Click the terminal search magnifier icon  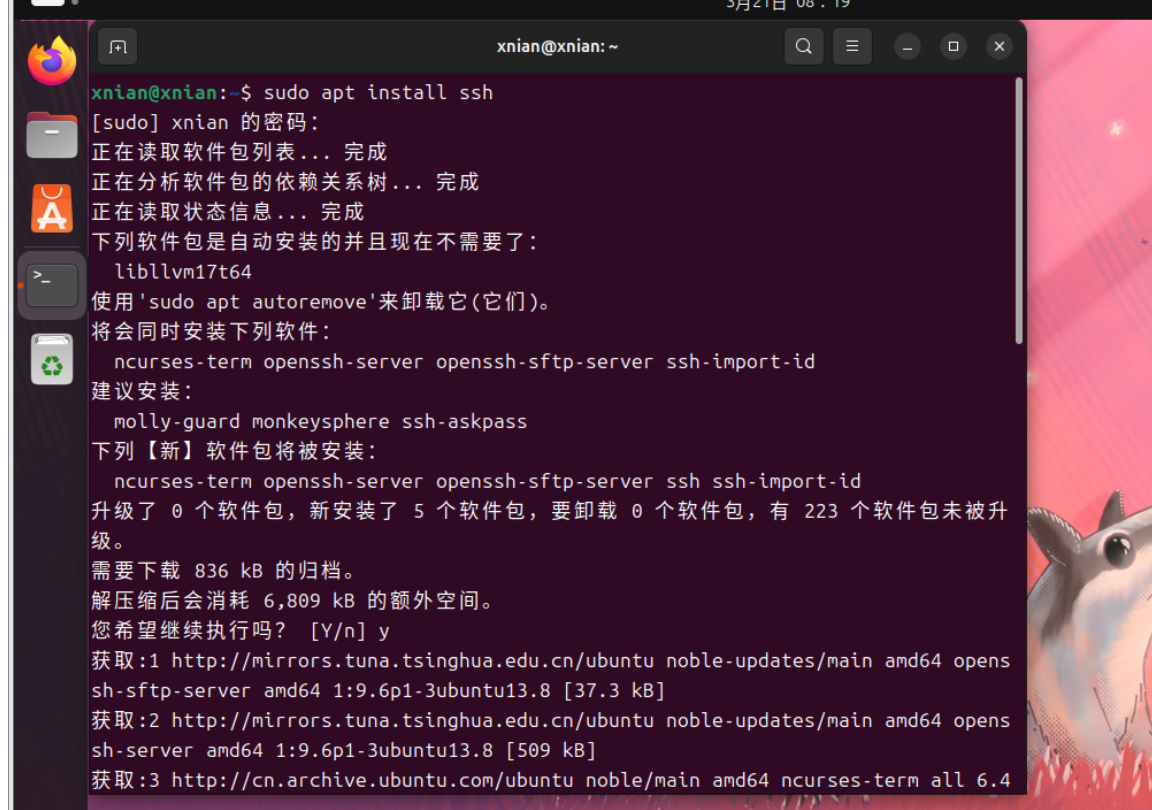803,46
